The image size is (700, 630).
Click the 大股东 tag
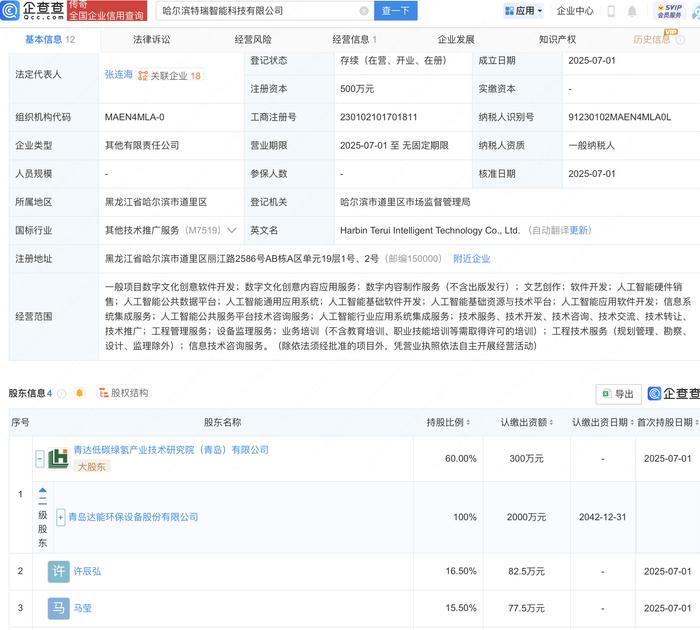pos(92,466)
